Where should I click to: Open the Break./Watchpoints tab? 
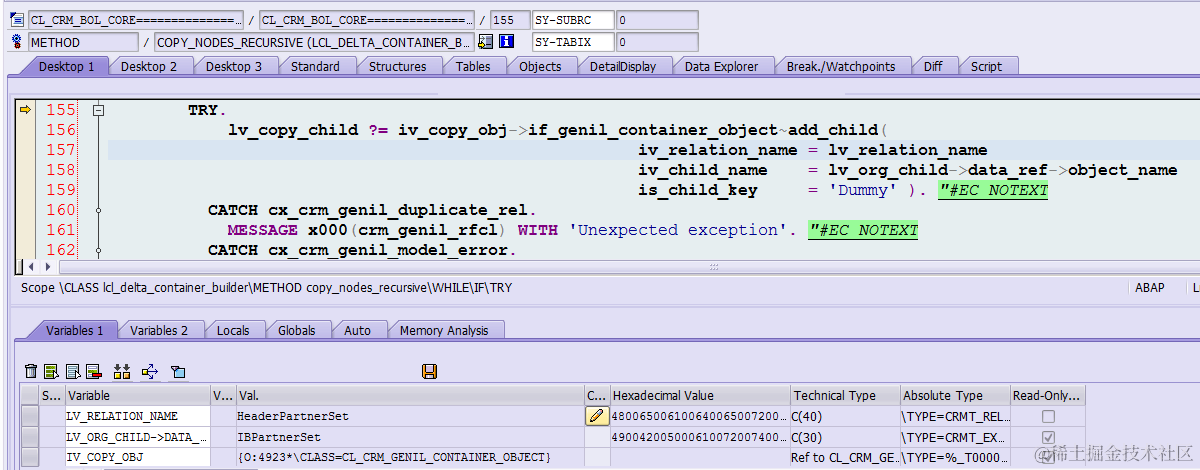pyautogui.click(x=841, y=66)
